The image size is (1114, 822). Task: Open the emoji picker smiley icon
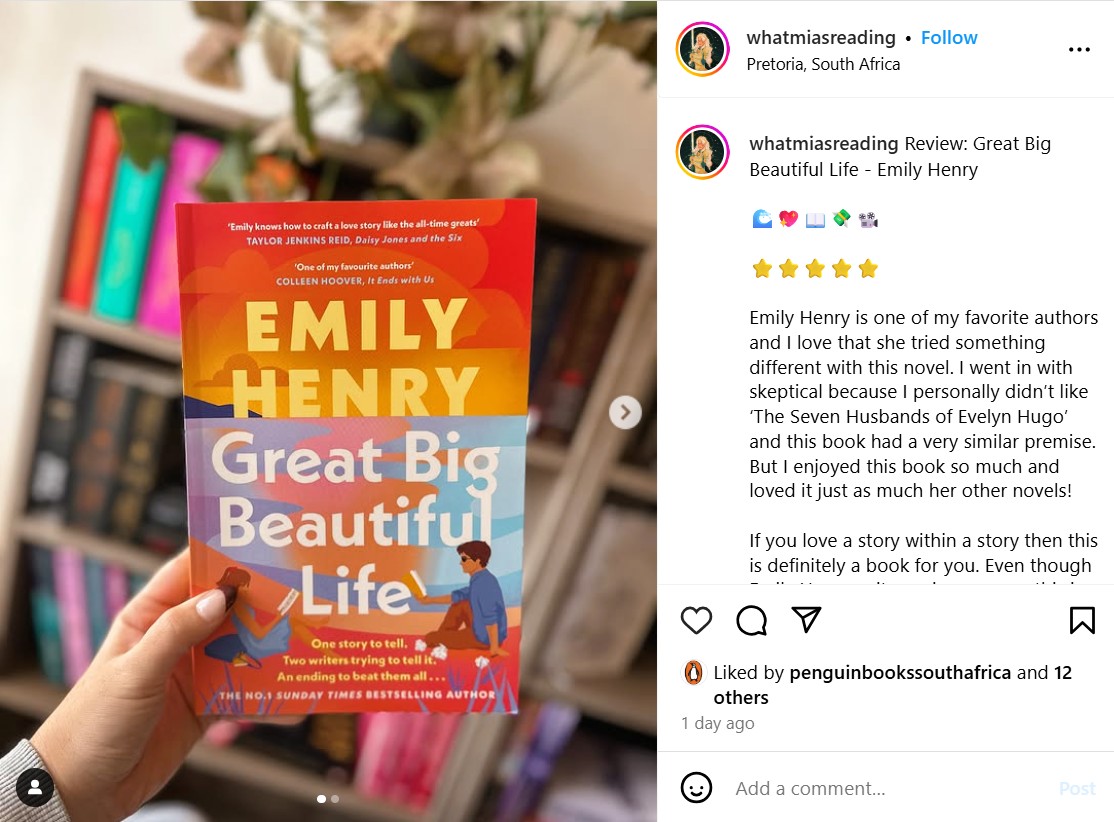pos(696,788)
